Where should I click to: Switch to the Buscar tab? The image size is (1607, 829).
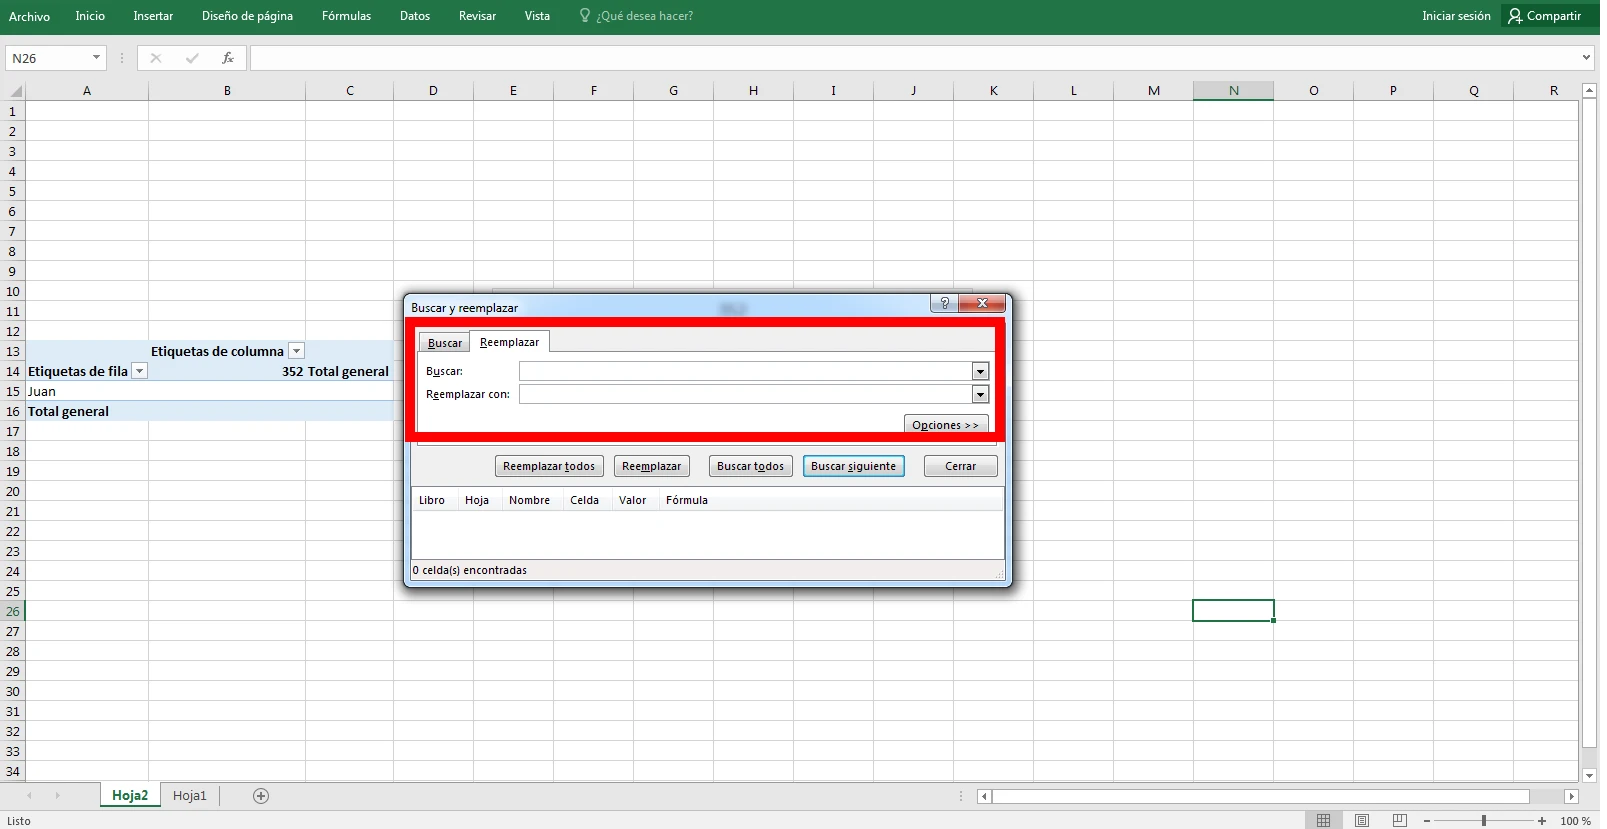click(x=445, y=343)
